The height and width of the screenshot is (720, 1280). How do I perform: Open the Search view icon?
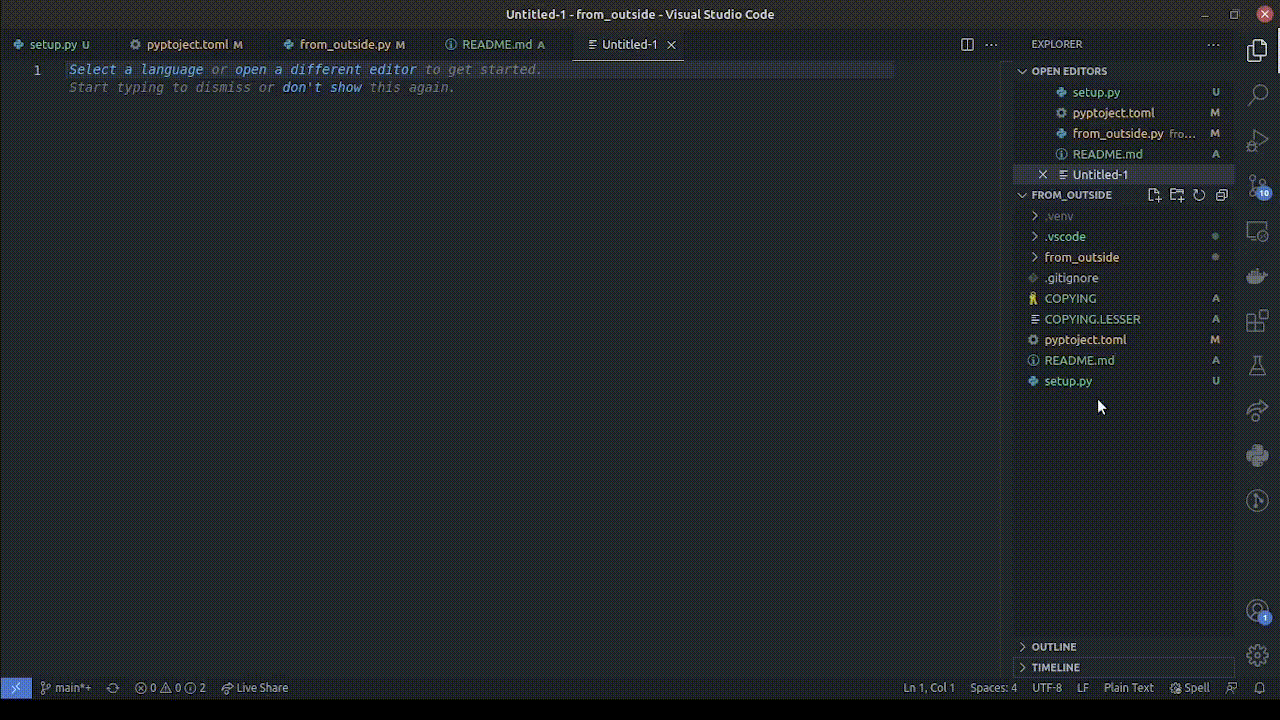point(1257,96)
